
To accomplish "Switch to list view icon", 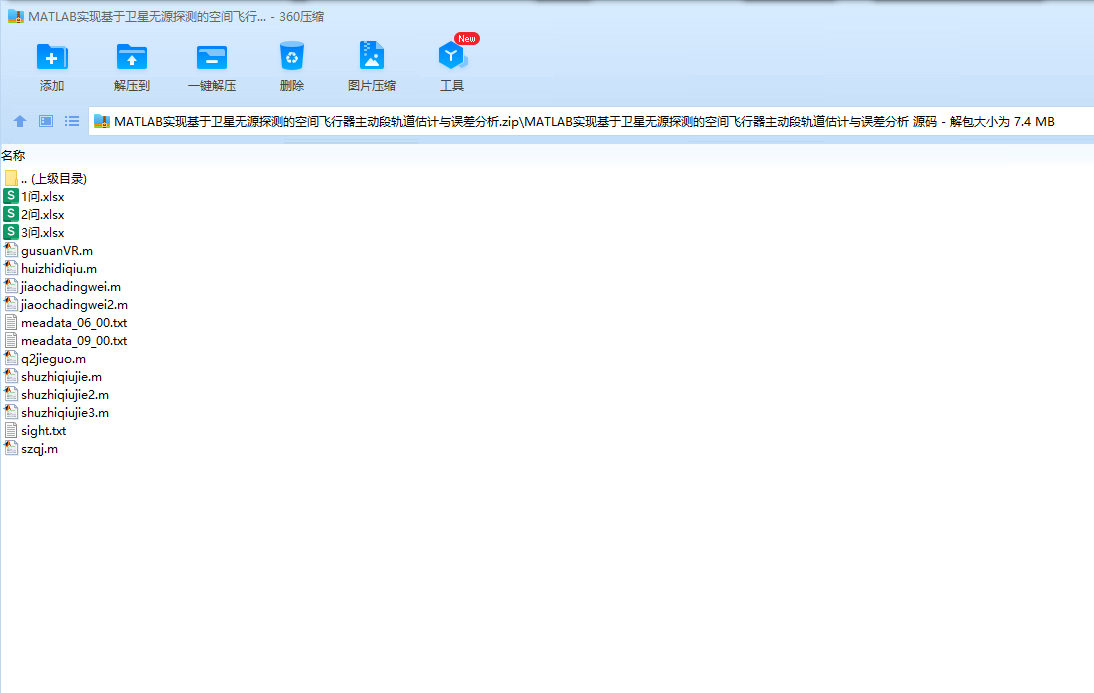I will pyautogui.click(x=72, y=121).
